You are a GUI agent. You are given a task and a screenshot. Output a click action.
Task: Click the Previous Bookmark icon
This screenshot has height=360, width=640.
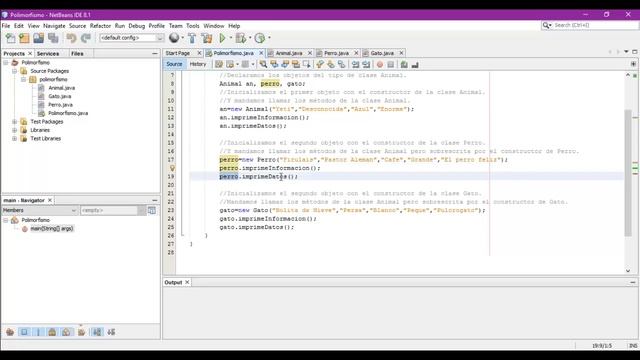coord(320,64)
